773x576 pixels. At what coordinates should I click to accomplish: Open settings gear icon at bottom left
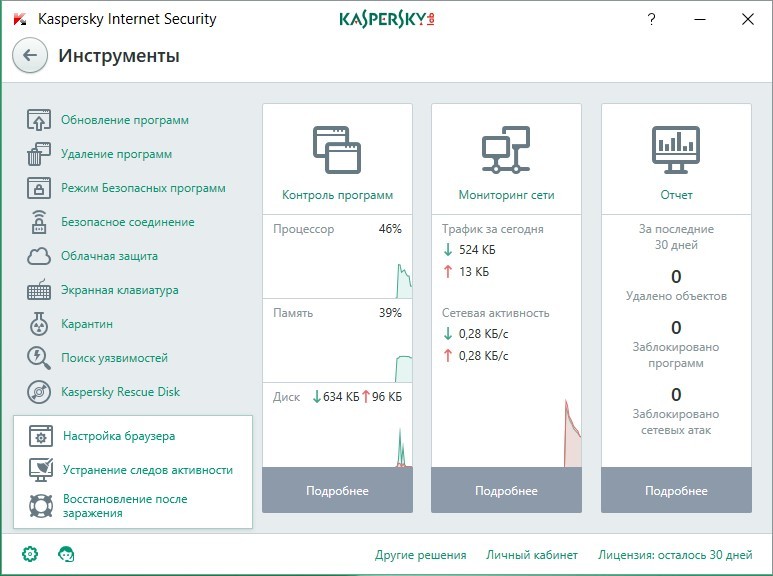click(x=30, y=554)
